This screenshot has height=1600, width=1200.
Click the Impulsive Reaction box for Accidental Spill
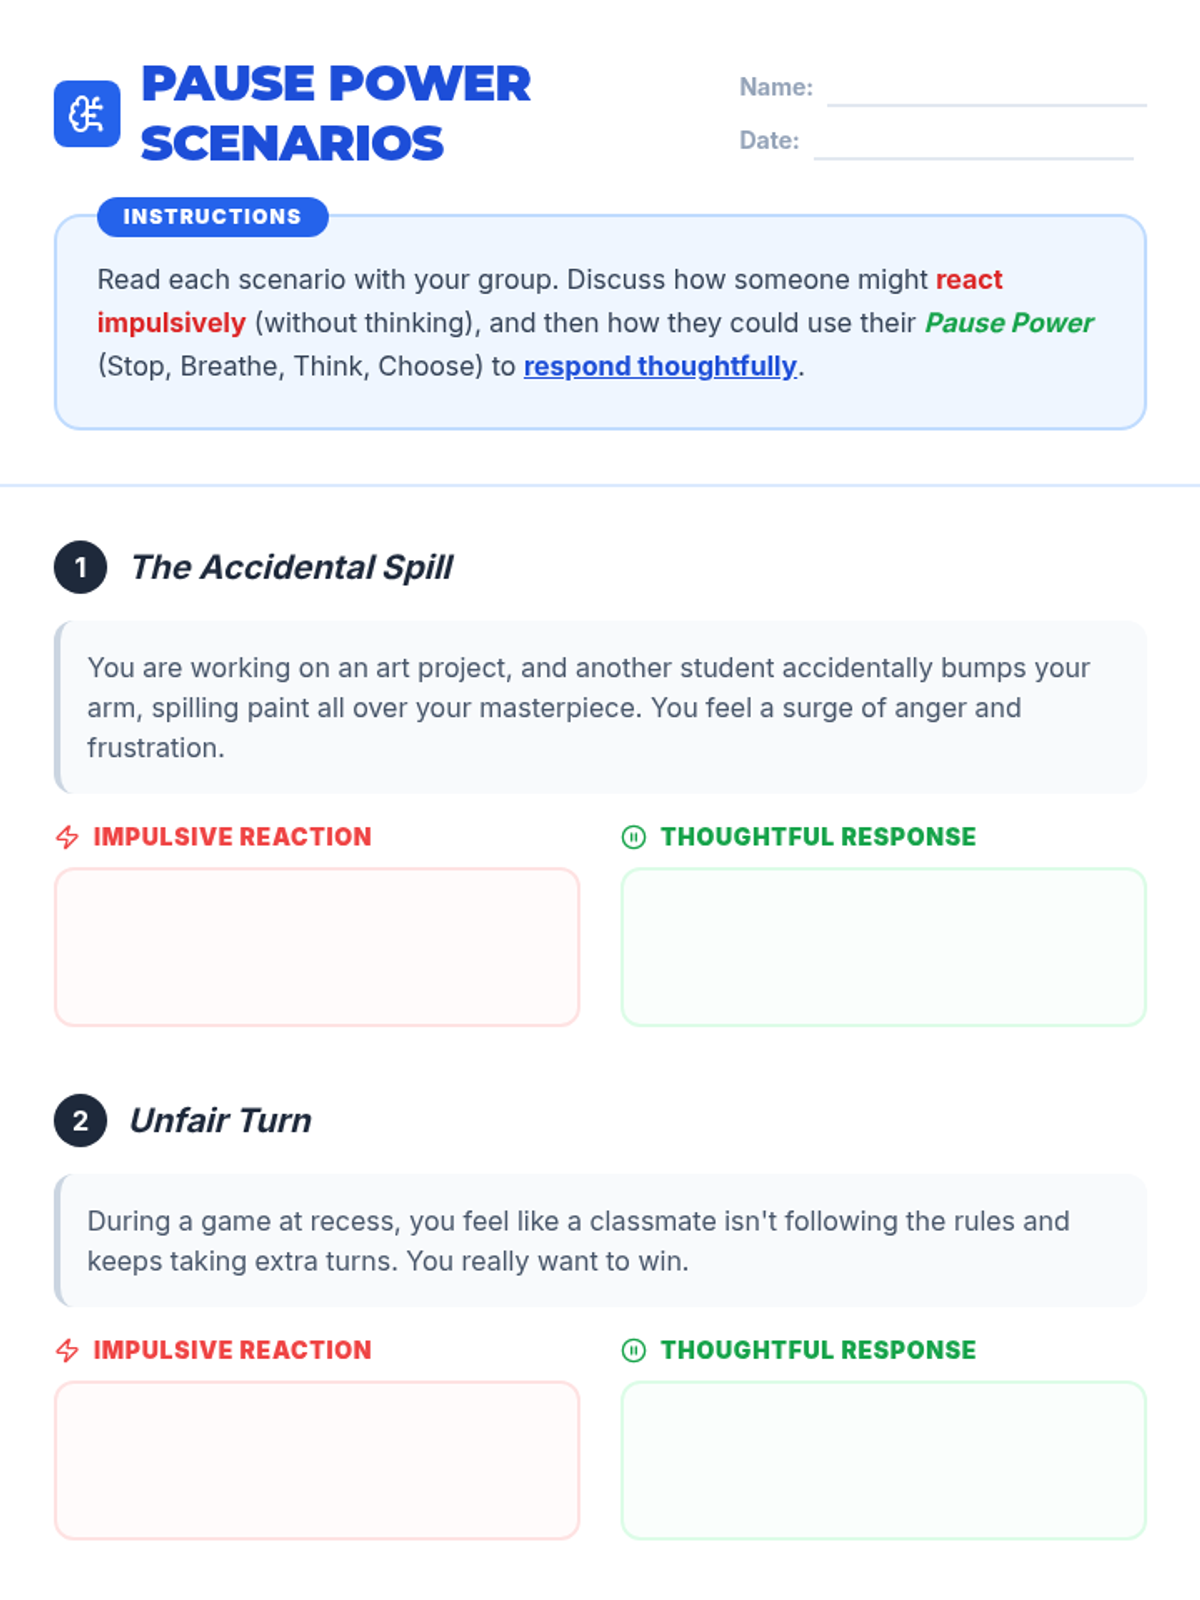point(317,947)
